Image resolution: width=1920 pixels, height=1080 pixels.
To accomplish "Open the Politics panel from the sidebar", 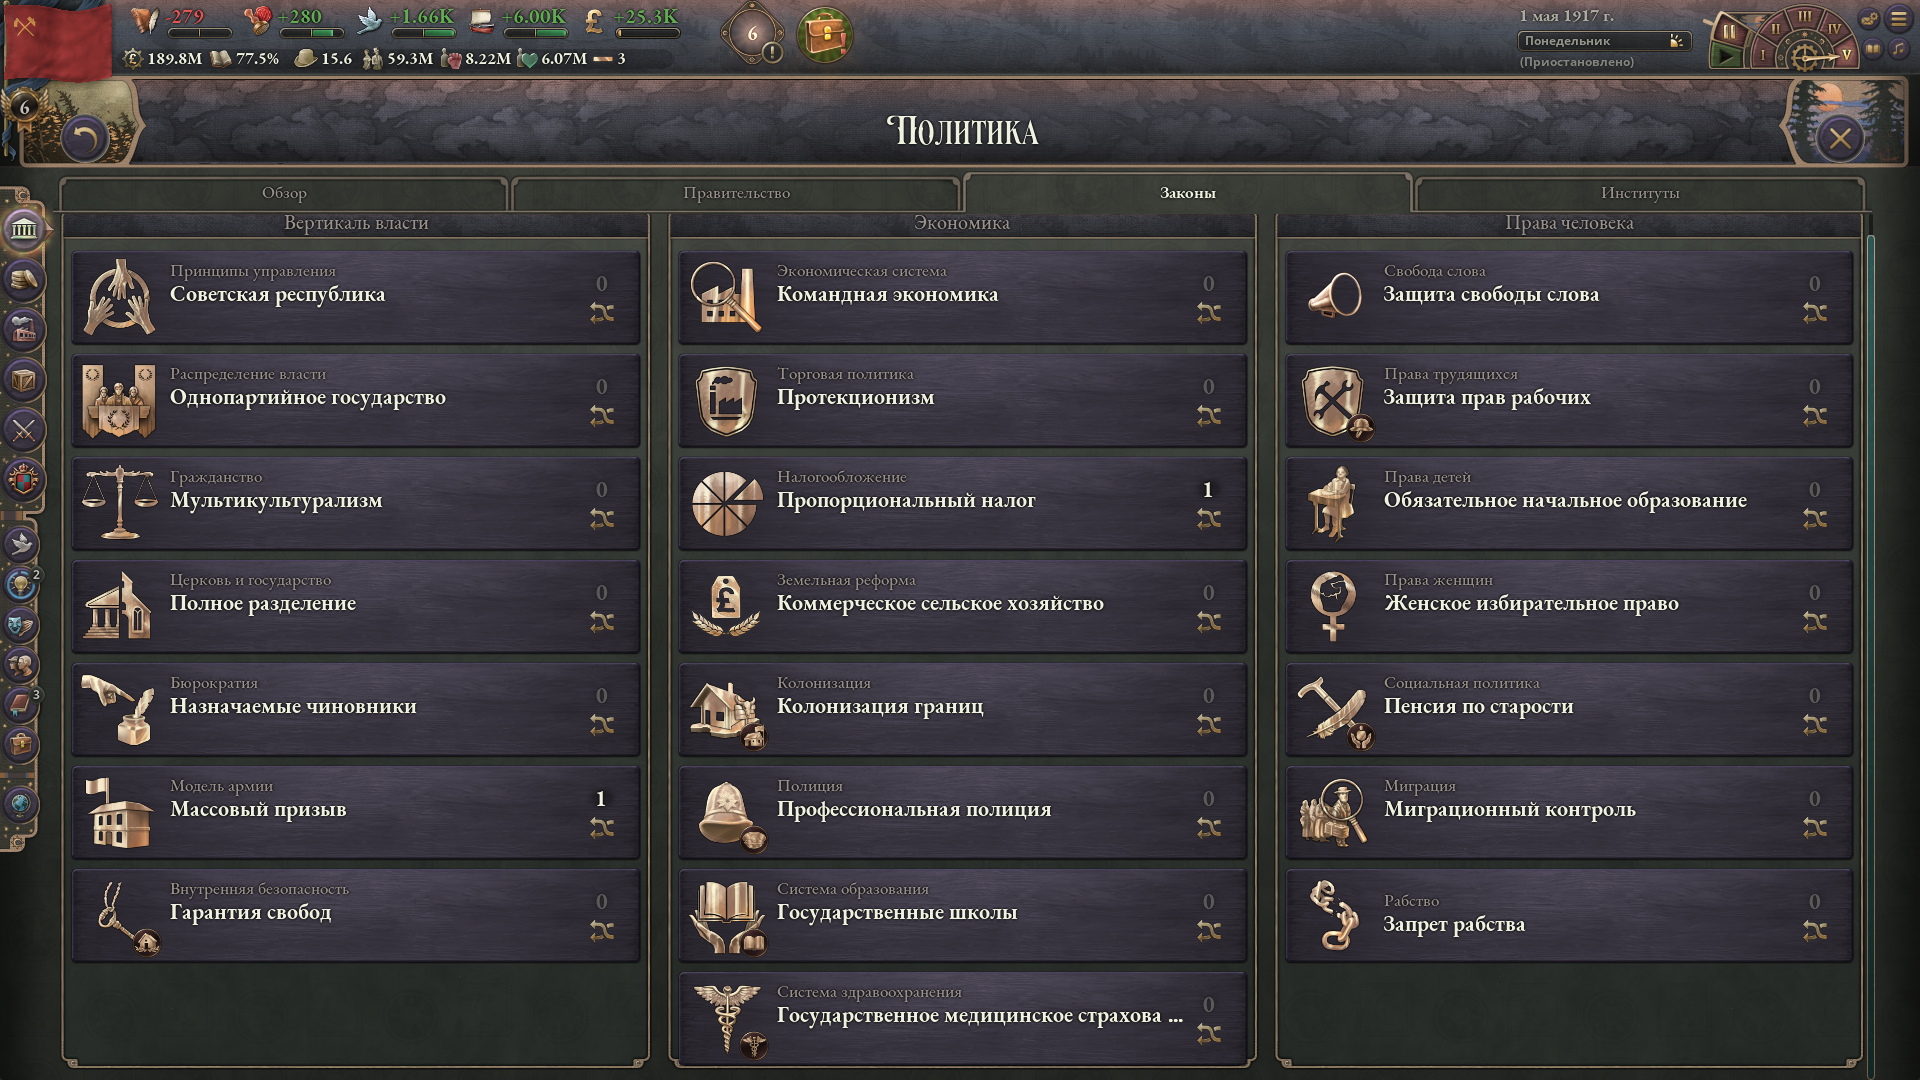I will click(x=23, y=229).
